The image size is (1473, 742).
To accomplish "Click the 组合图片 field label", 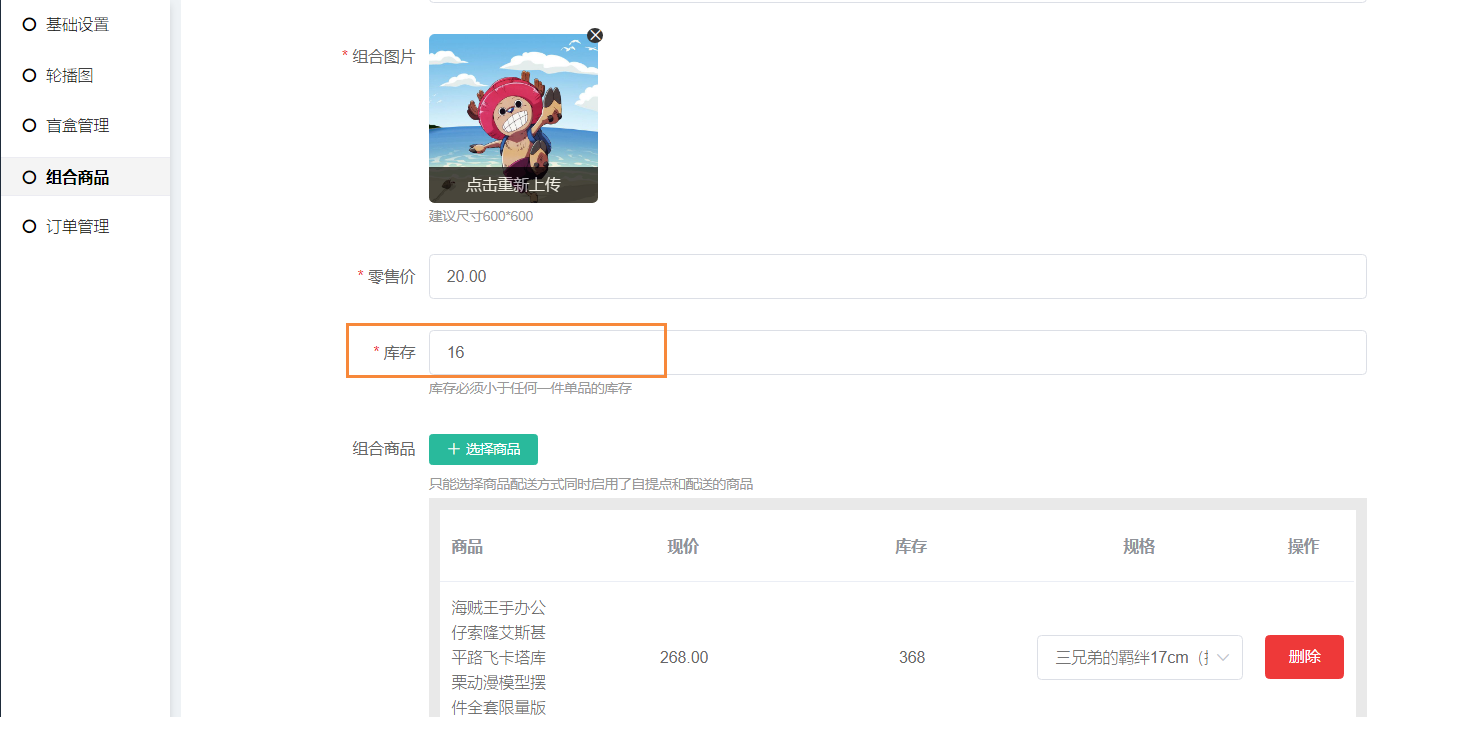I will tap(383, 56).
